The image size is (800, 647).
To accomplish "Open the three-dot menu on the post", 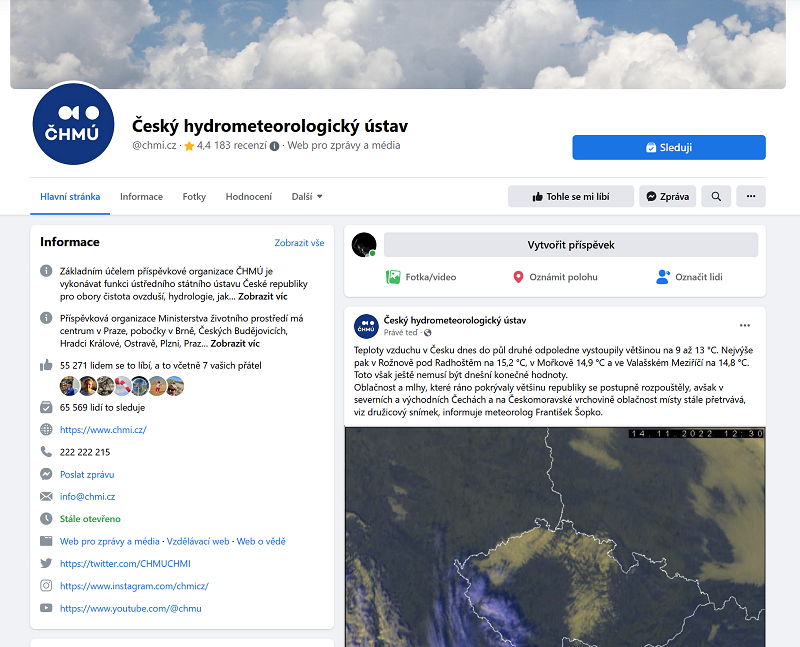I will point(744,324).
